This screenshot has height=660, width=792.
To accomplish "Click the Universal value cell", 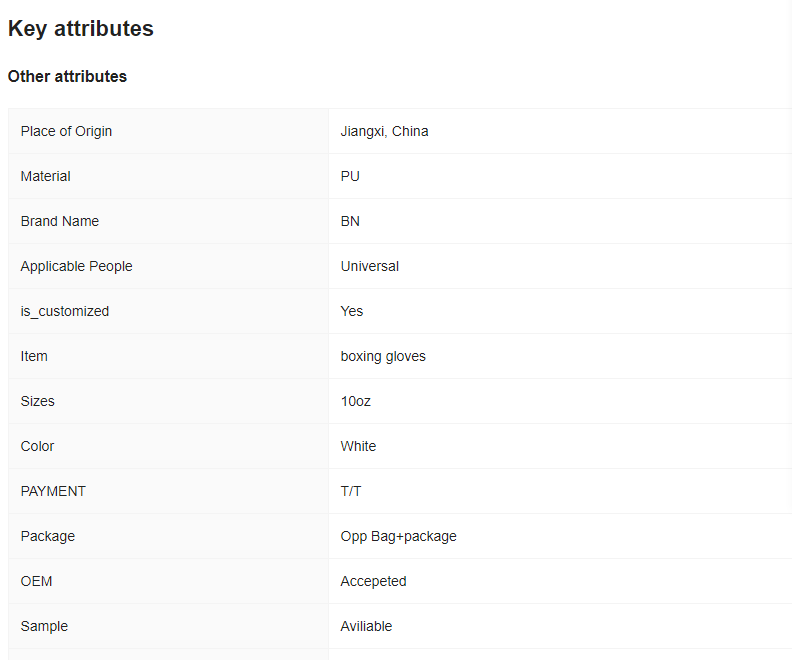I will tap(369, 266).
